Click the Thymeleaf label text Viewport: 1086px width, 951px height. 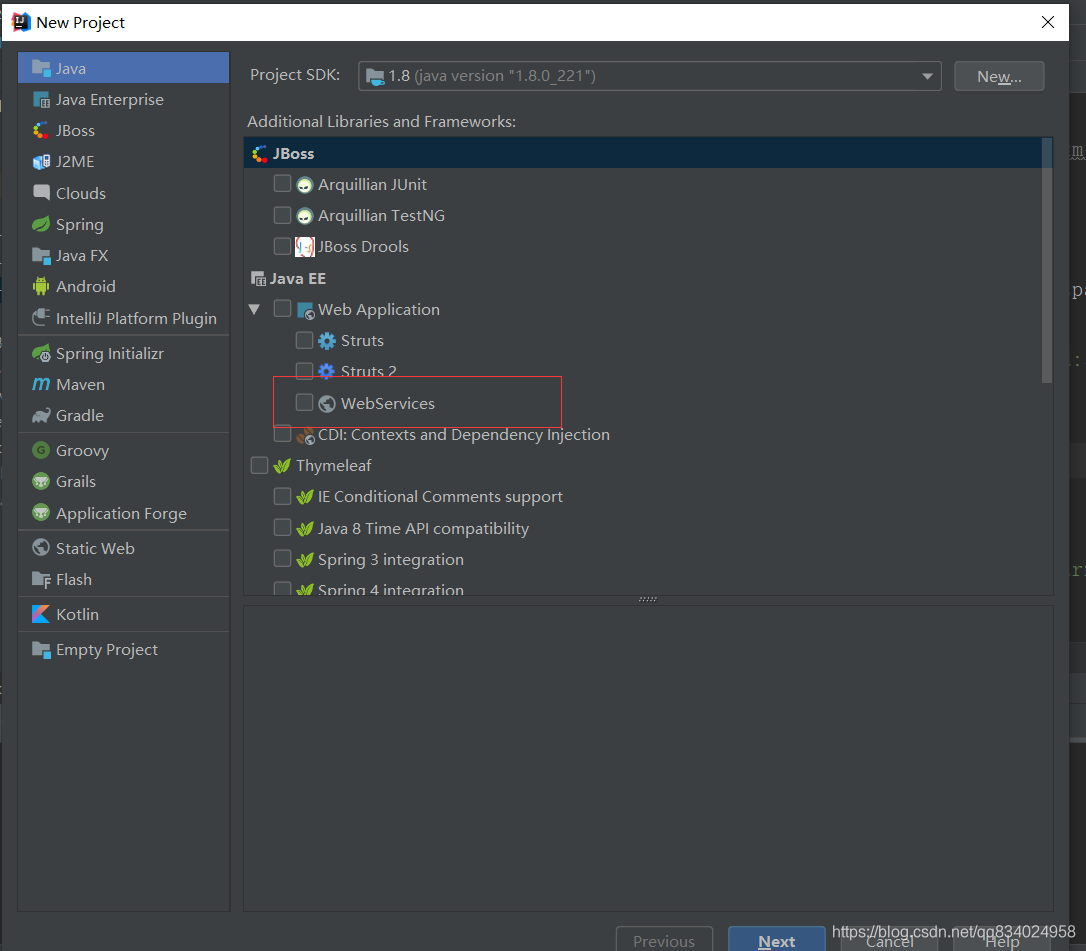tap(333, 465)
